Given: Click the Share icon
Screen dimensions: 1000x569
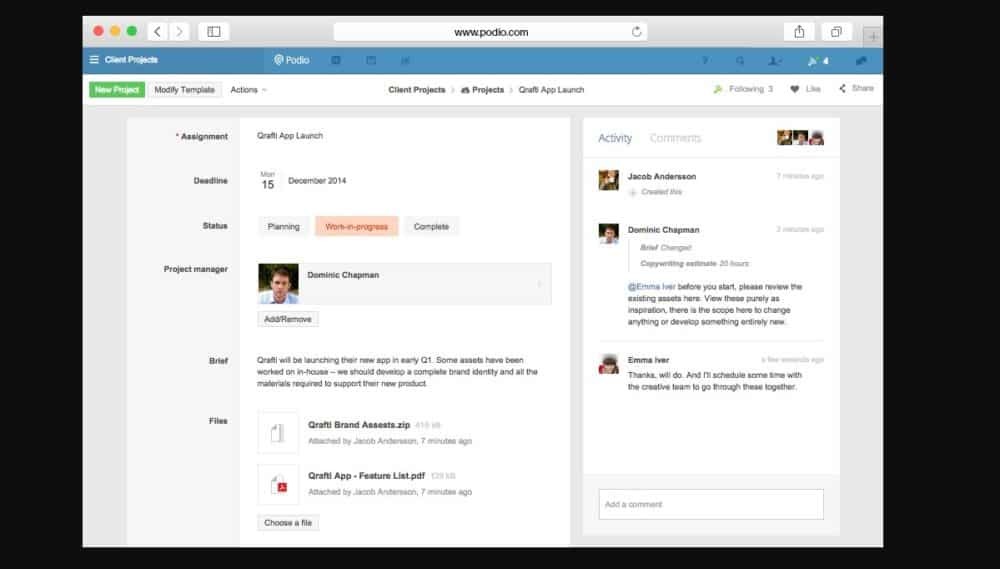Looking at the screenshot, I should click(x=843, y=89).
